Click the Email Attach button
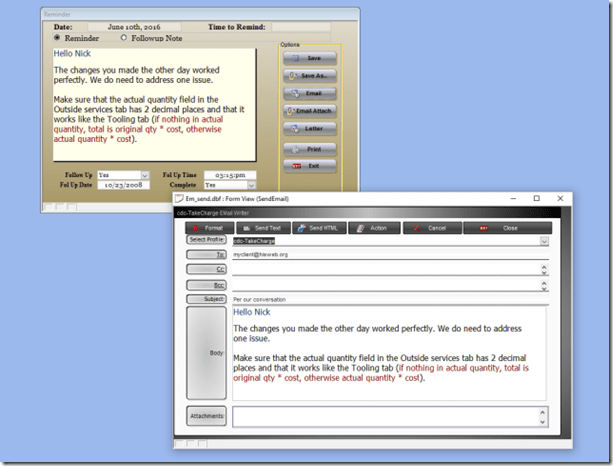 tap(309, 111)
